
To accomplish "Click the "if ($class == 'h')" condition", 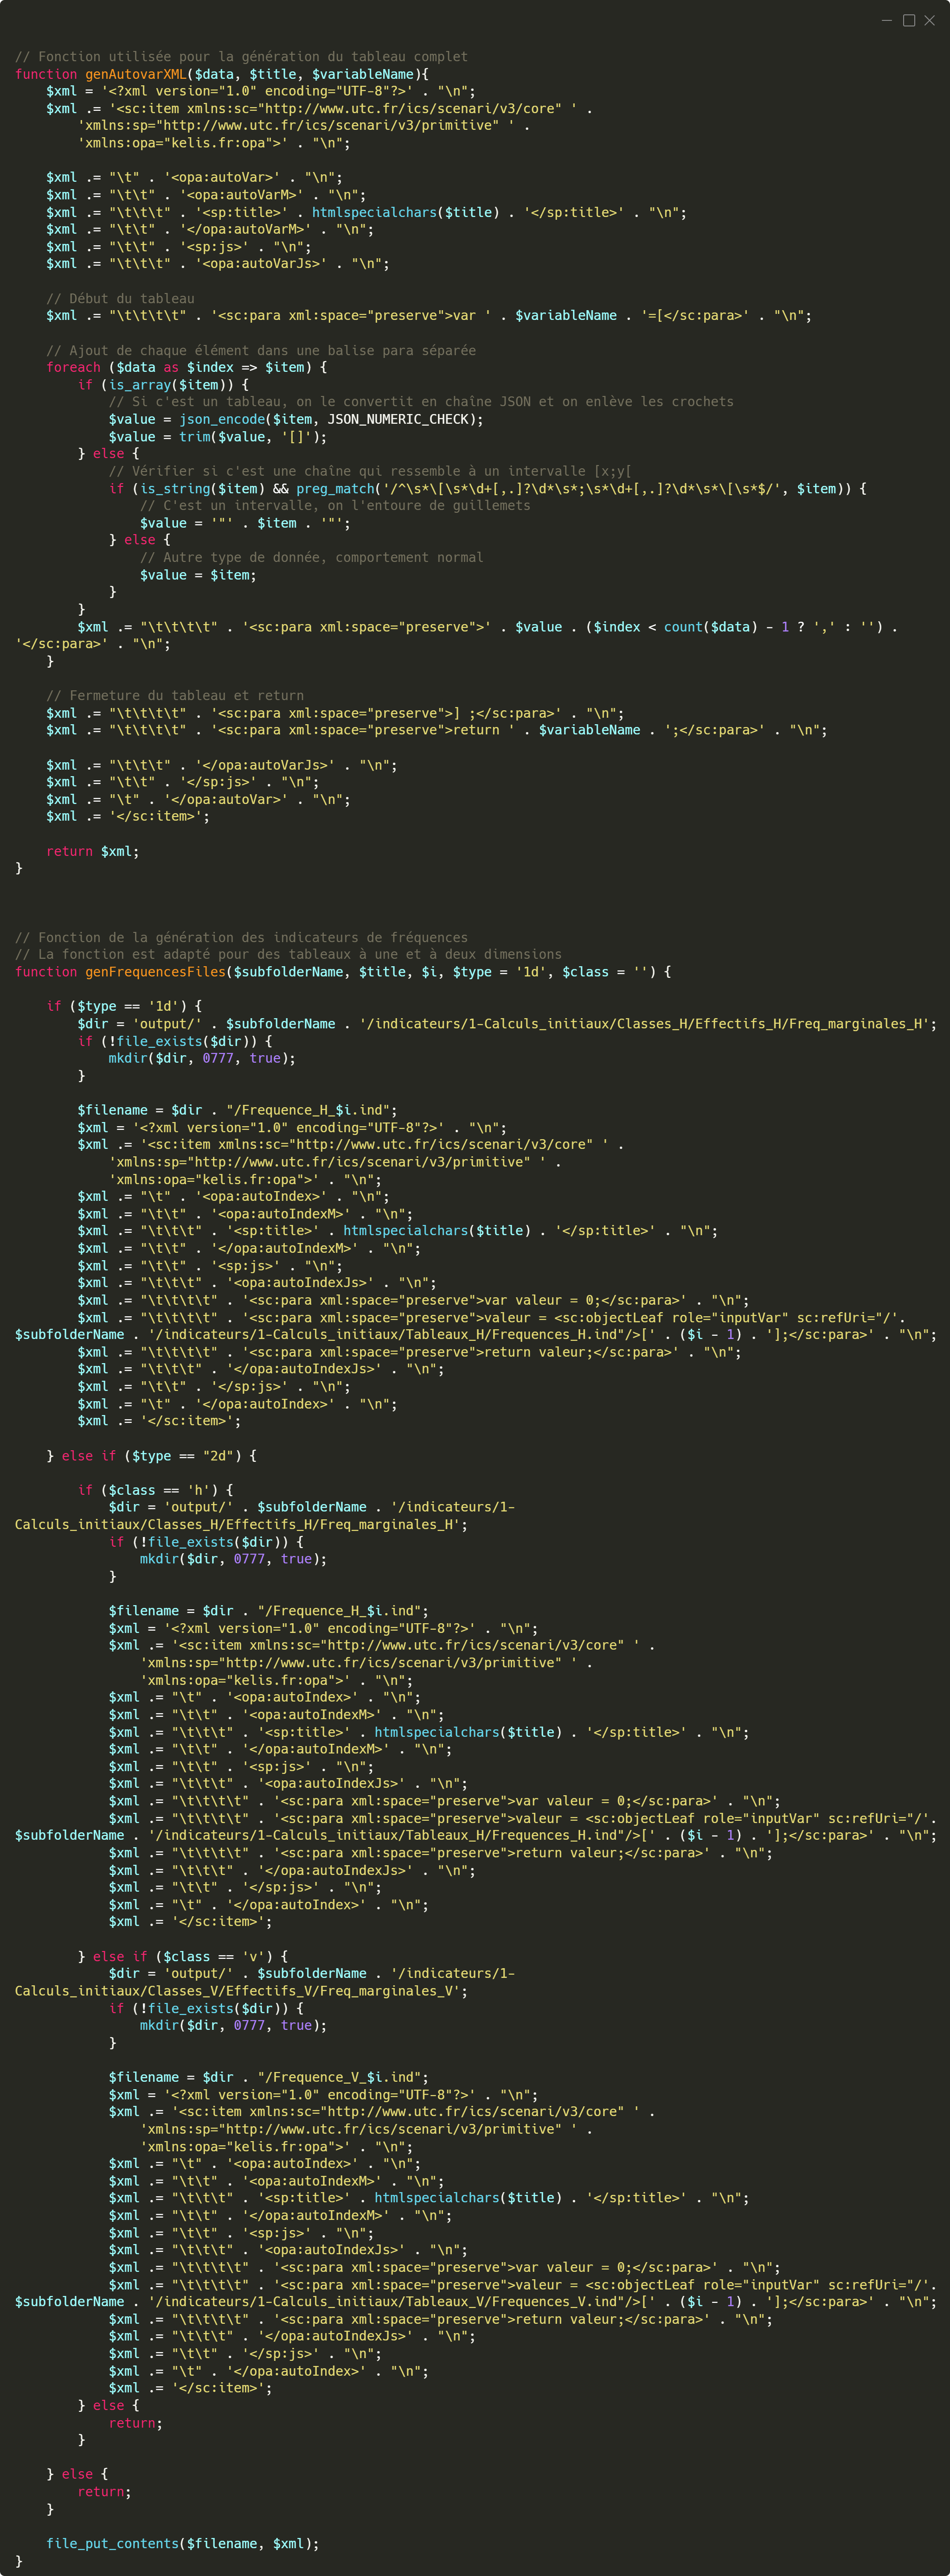I will click(x=155, y=1490).
